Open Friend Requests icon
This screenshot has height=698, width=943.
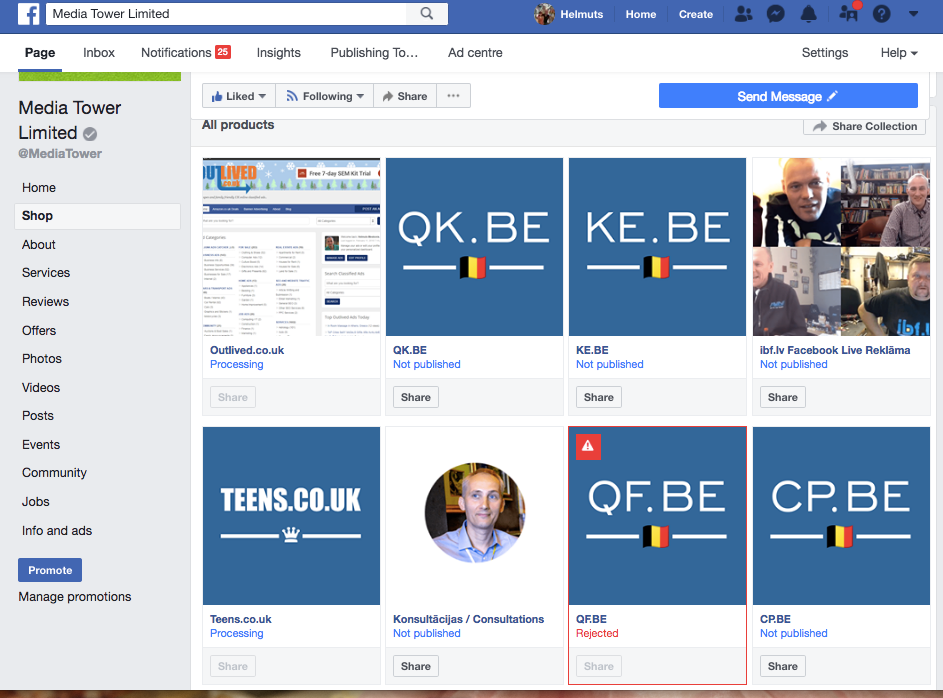click(x=743, y=14)
